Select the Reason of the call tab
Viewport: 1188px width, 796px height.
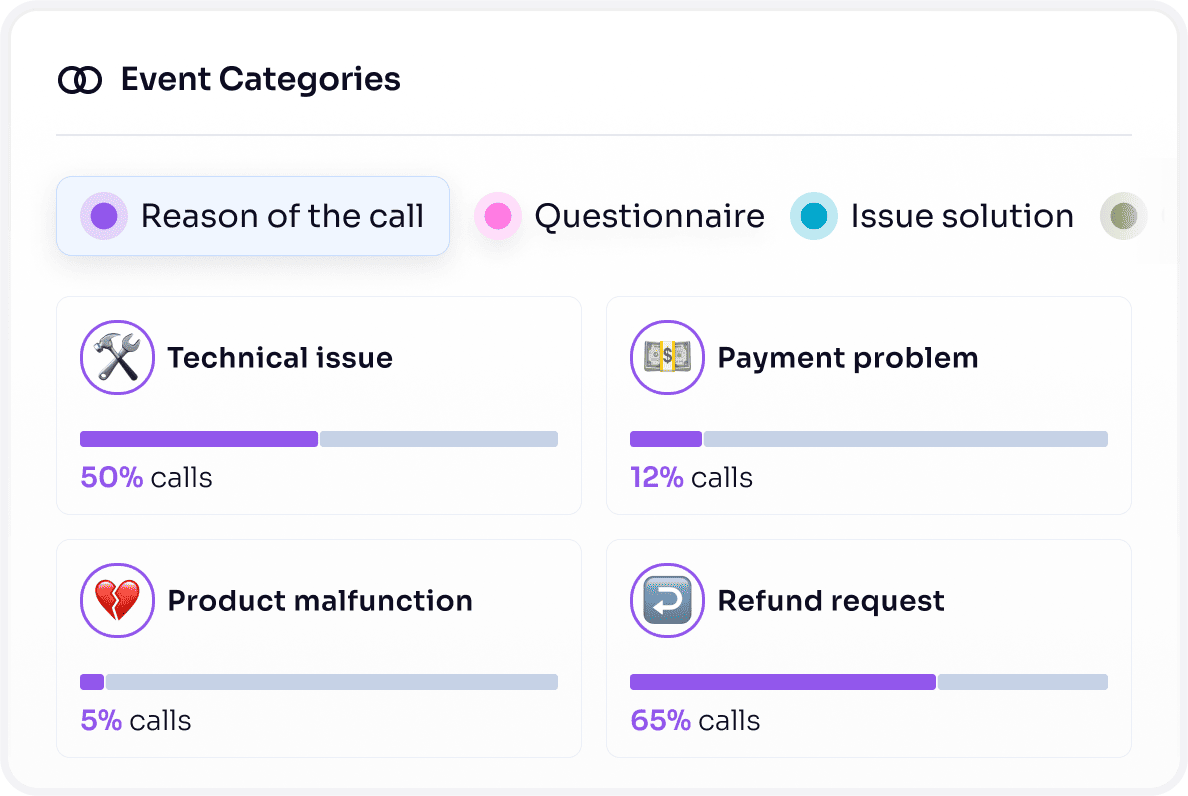tap(253, 216)
